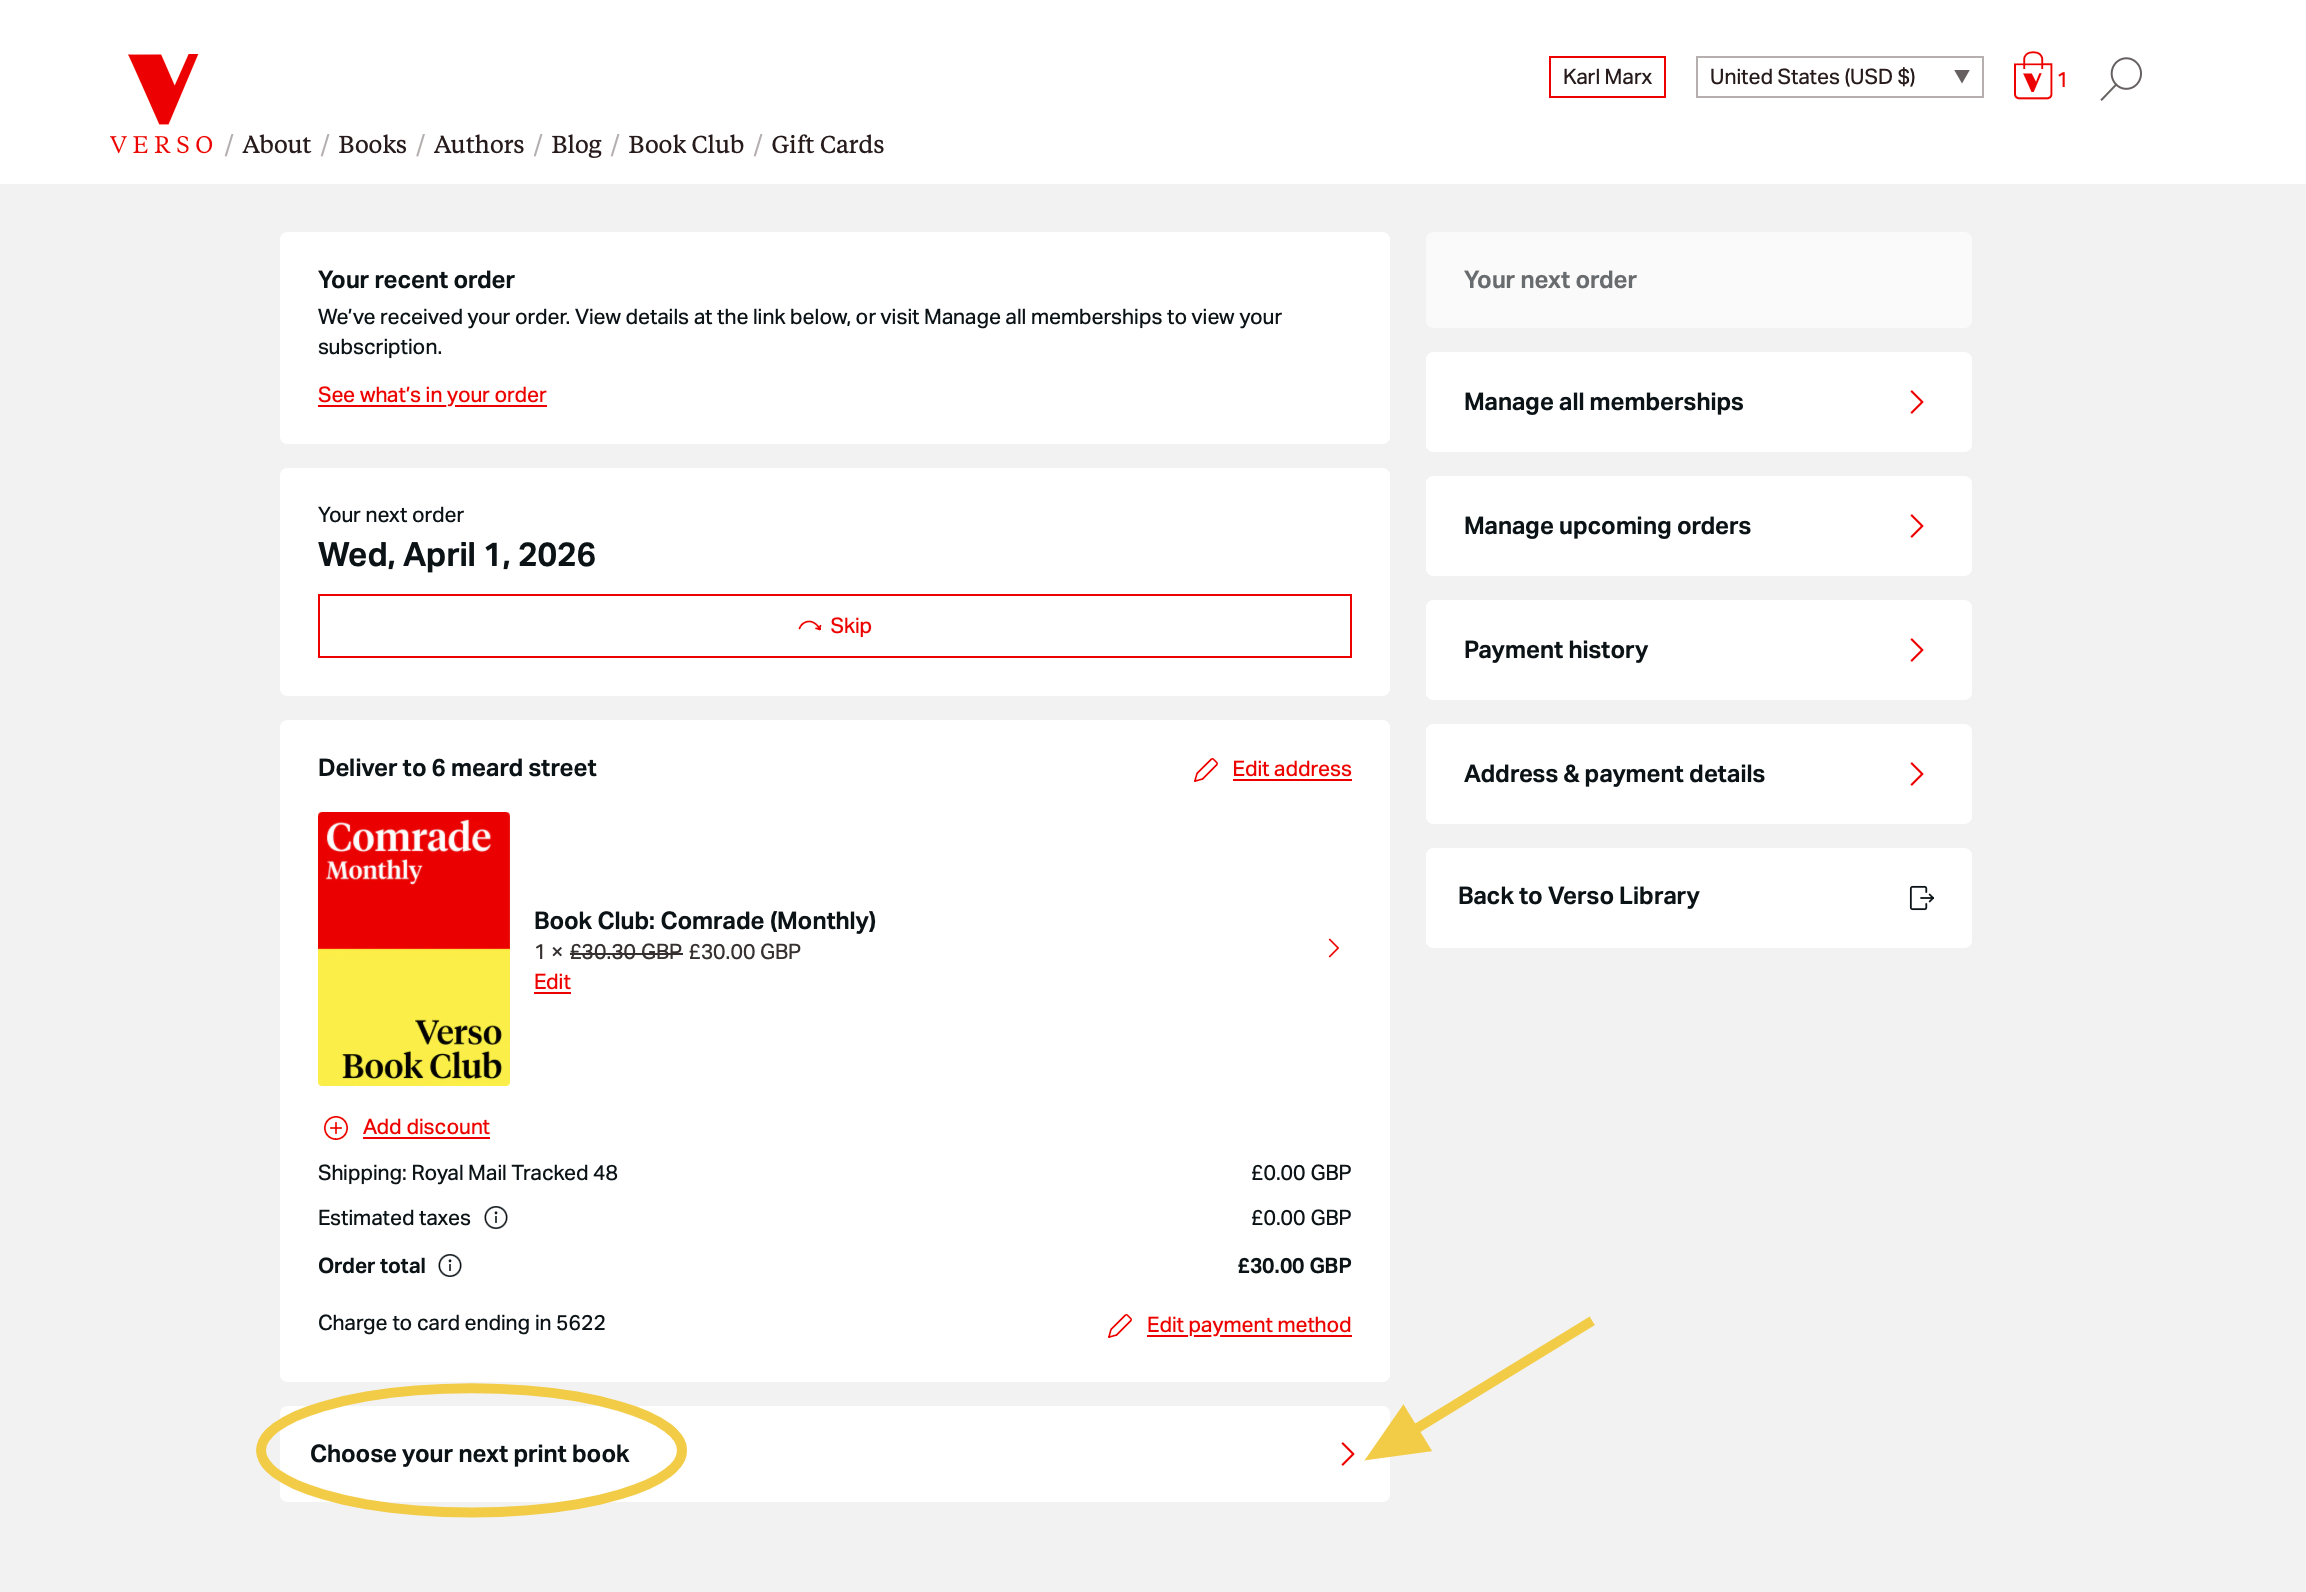The height and width of the screenshot is (1592, 2306).
Task: Click the Comrade Monthly book club thumbnail
Action: click(414, 948)
